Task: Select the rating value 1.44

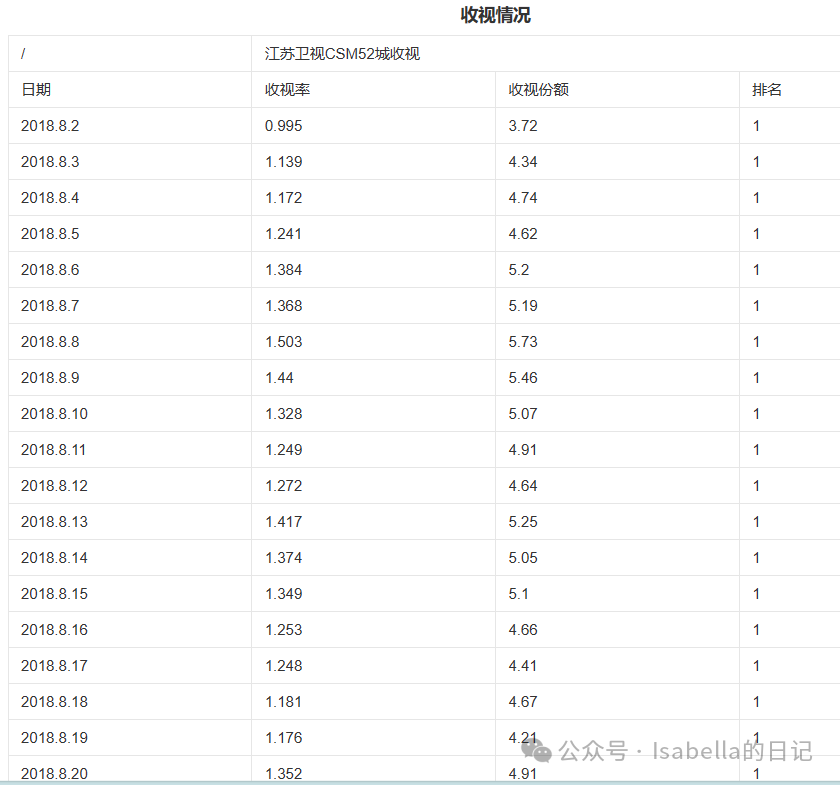Action: click(279, 378)
